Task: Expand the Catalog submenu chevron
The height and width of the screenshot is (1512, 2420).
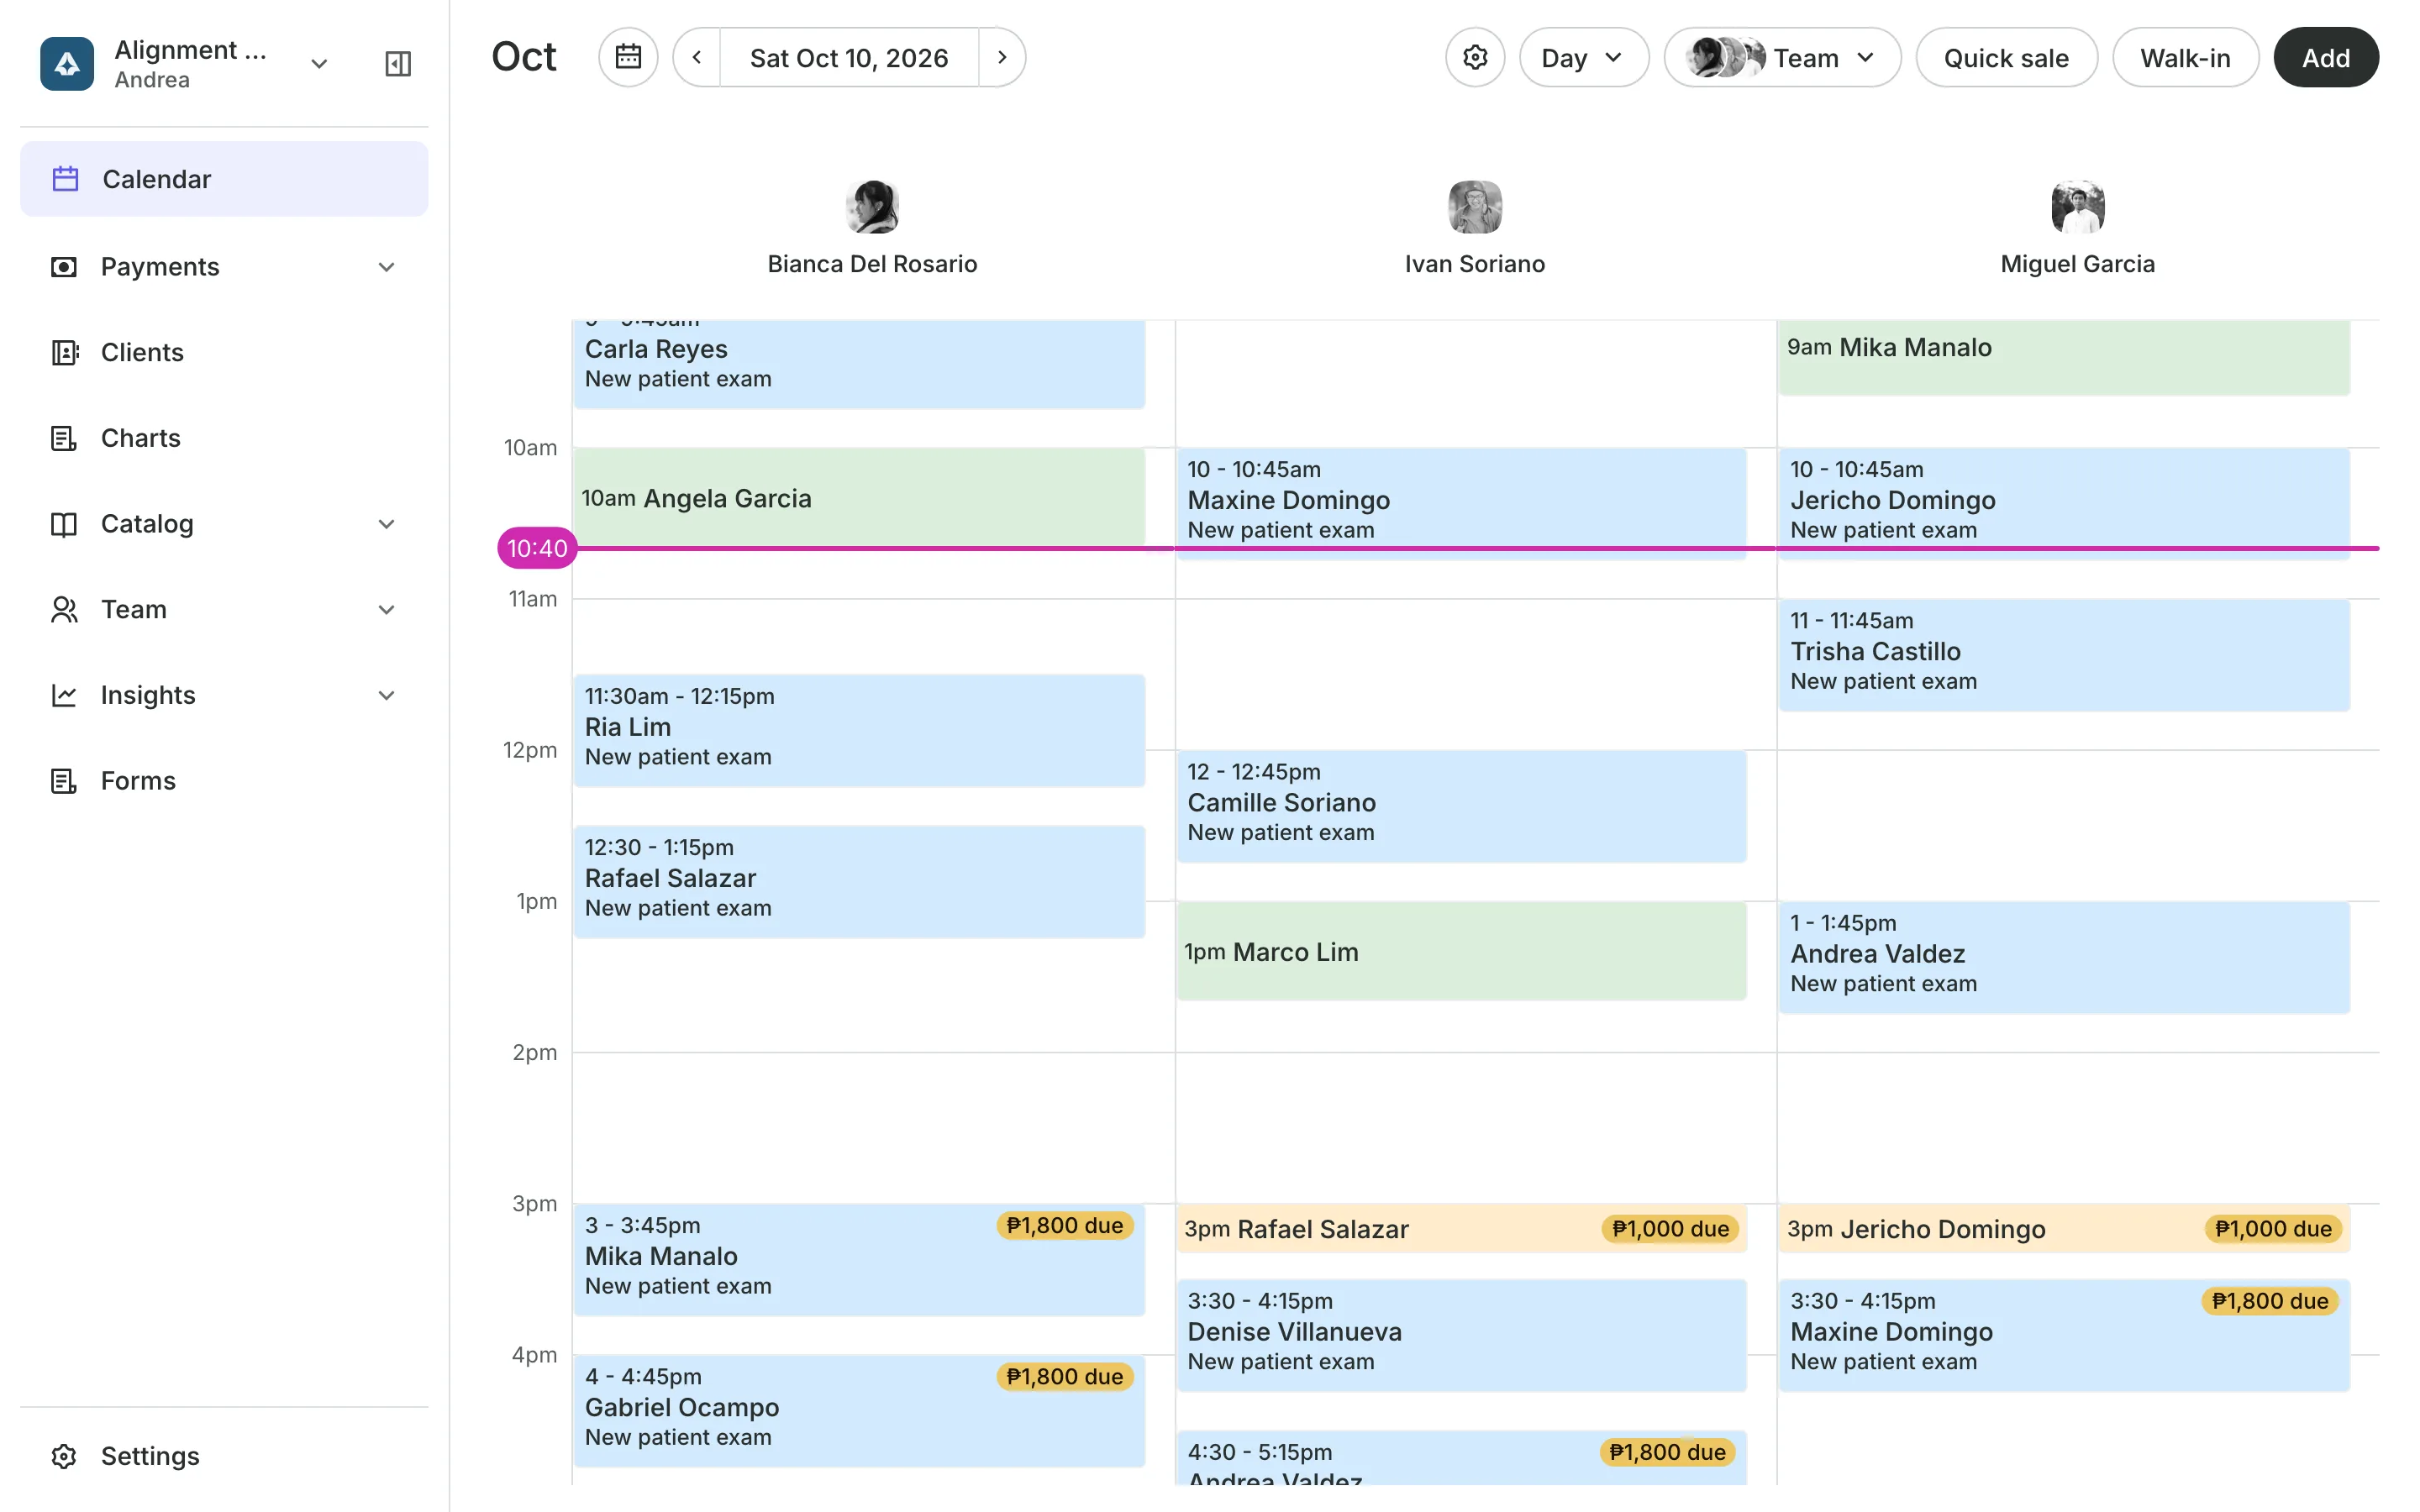Action: click(387, 524)
